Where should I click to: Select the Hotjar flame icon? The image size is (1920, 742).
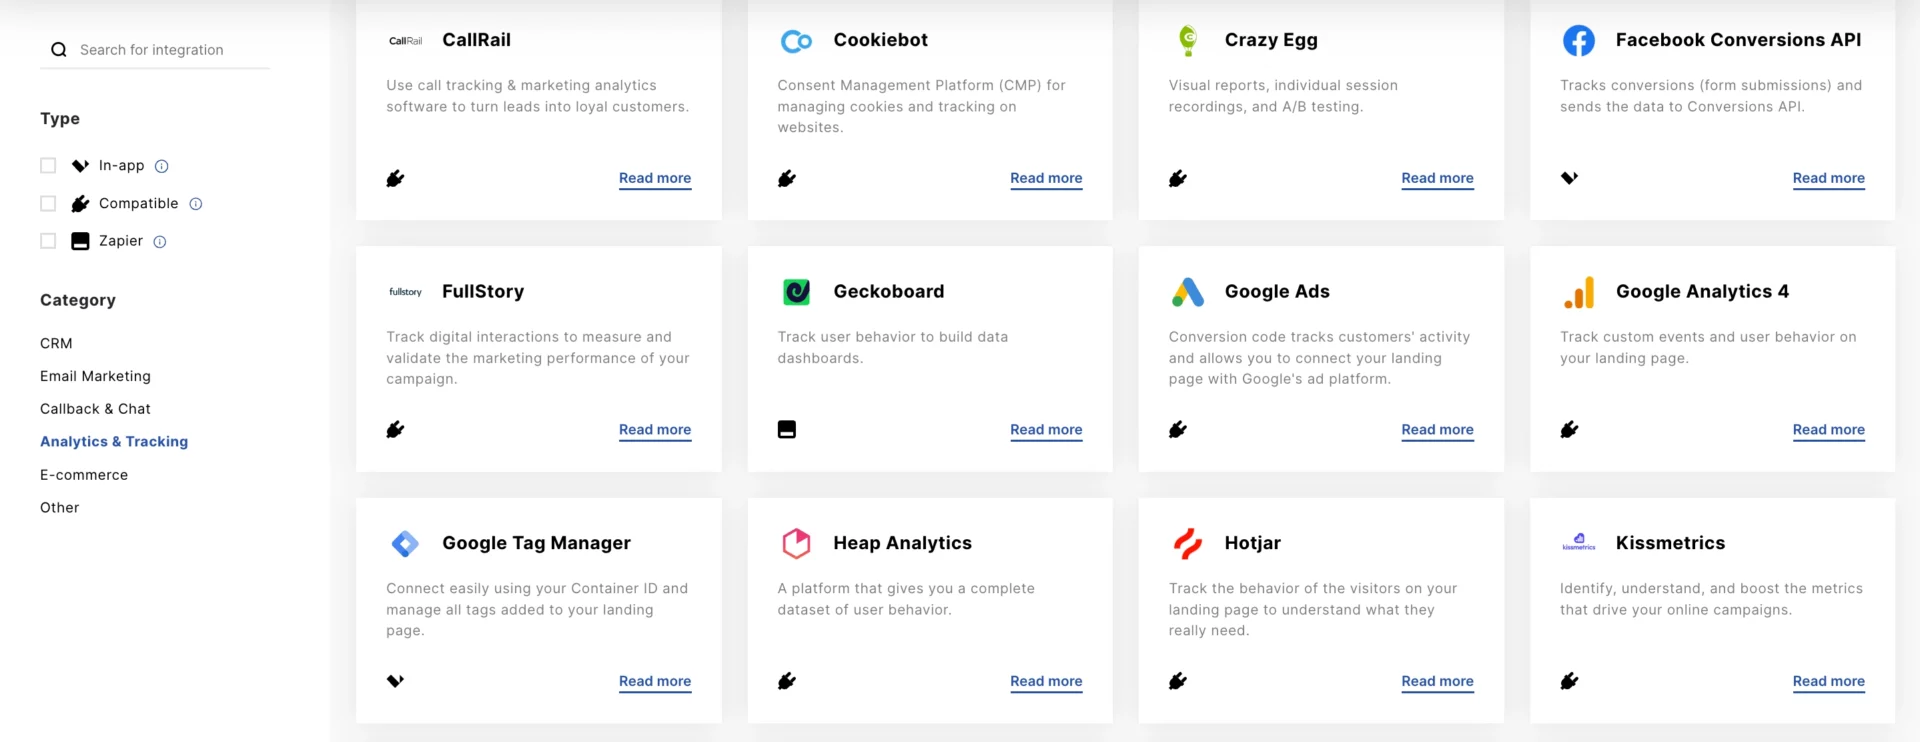click(1187, 543)
